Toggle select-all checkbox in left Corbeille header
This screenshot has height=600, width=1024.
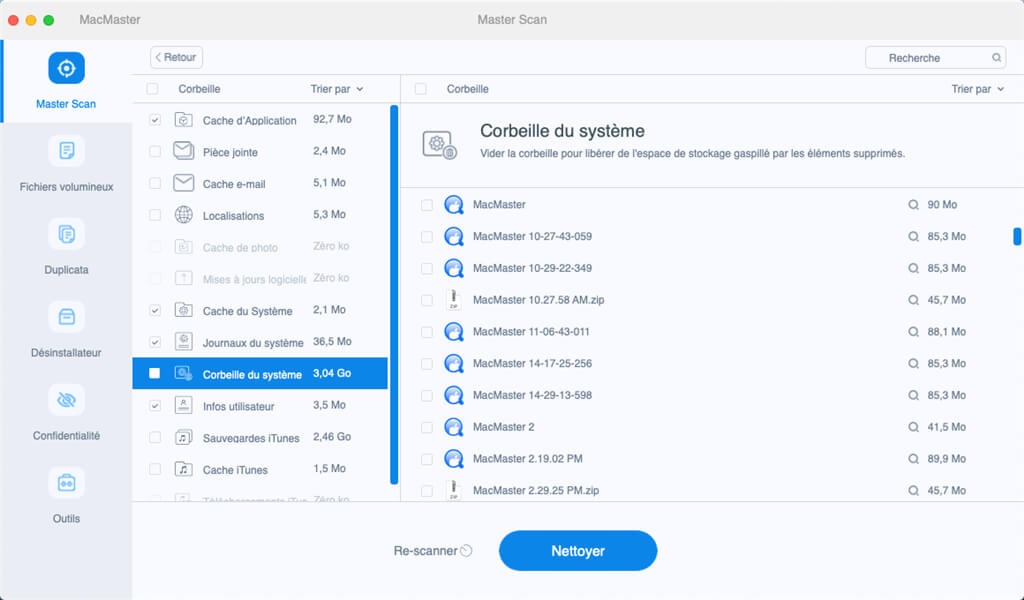pos(152,89)
